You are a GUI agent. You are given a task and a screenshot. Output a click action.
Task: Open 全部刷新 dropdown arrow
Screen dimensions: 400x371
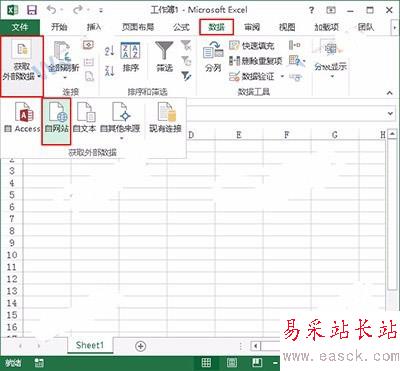(65, 78)
